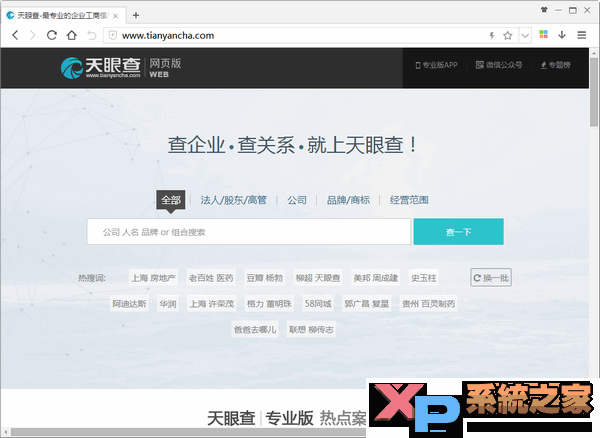600x438 pixels.
Task: Click hot search tag 上海 许荣茂
Action: coord(212,304)
